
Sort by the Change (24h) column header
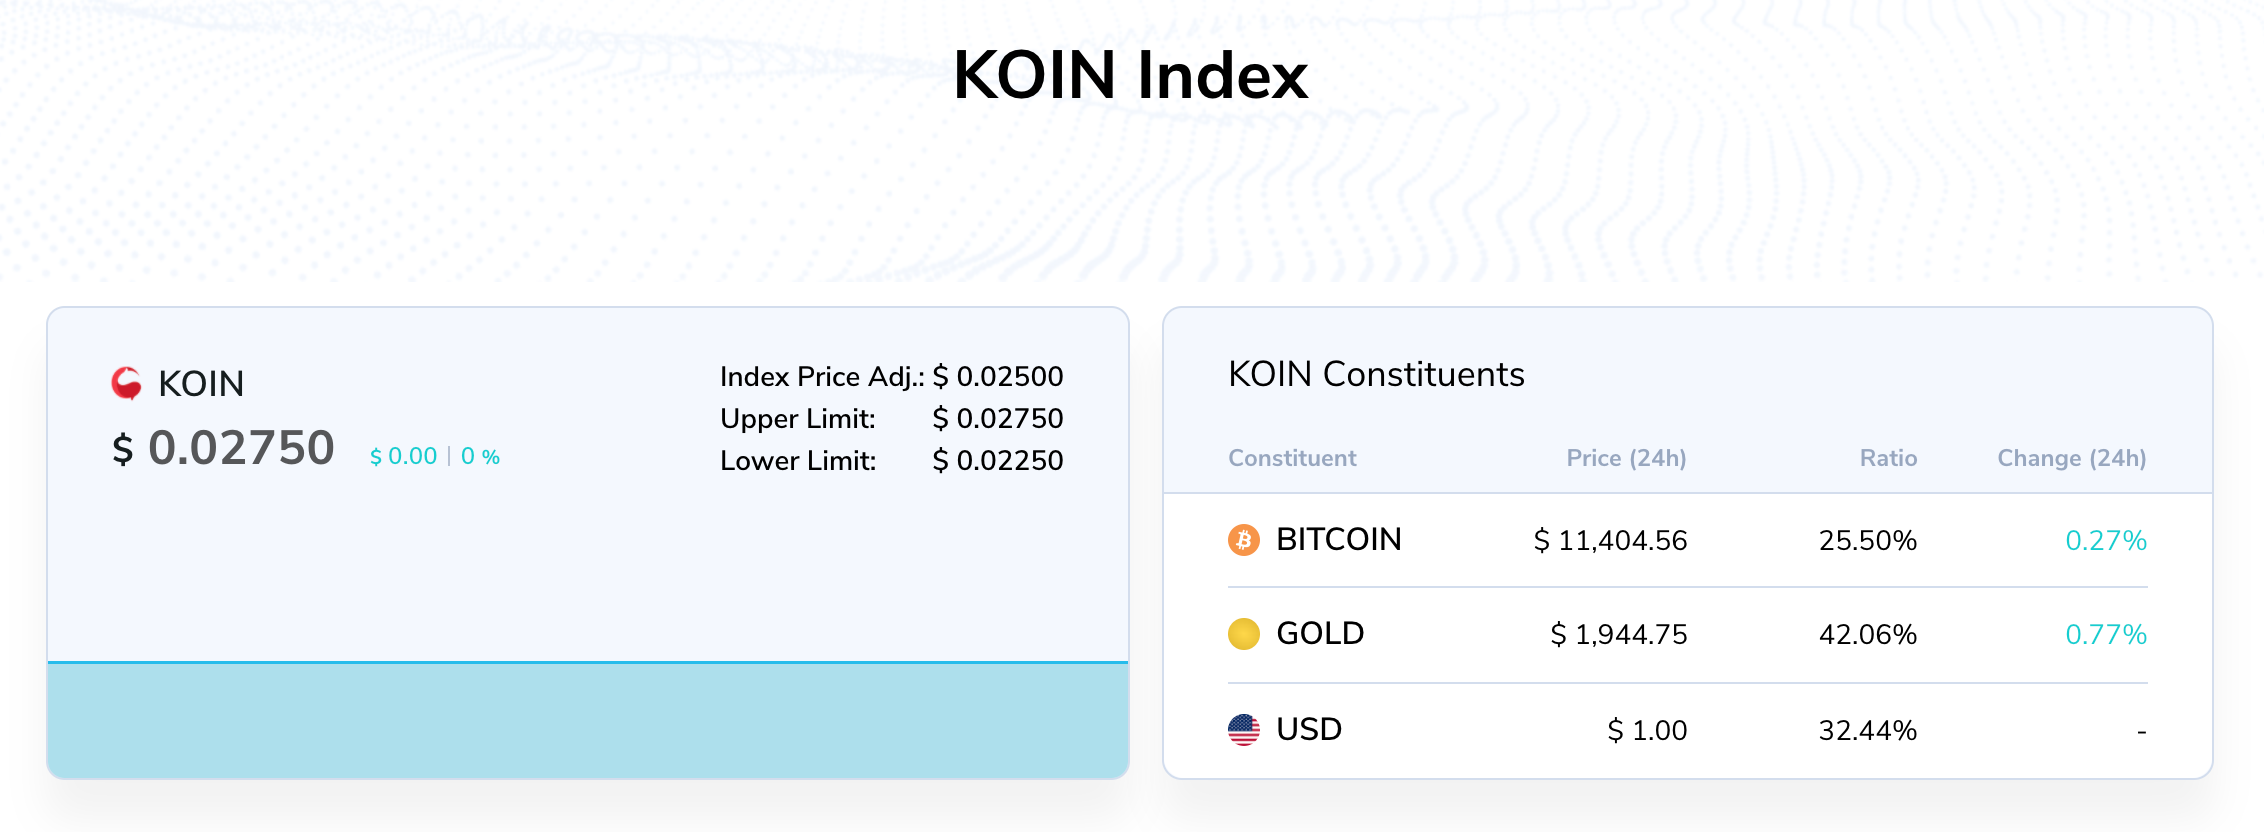2070,458
